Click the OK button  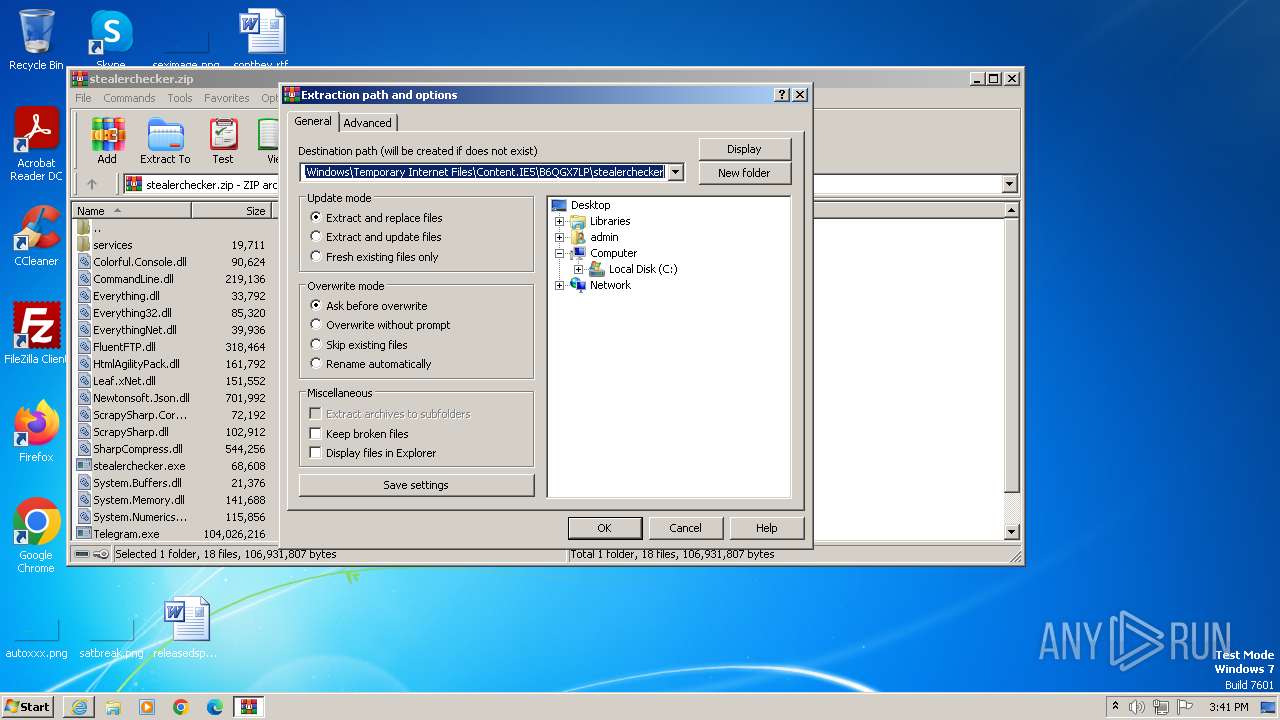pos(604,528)
